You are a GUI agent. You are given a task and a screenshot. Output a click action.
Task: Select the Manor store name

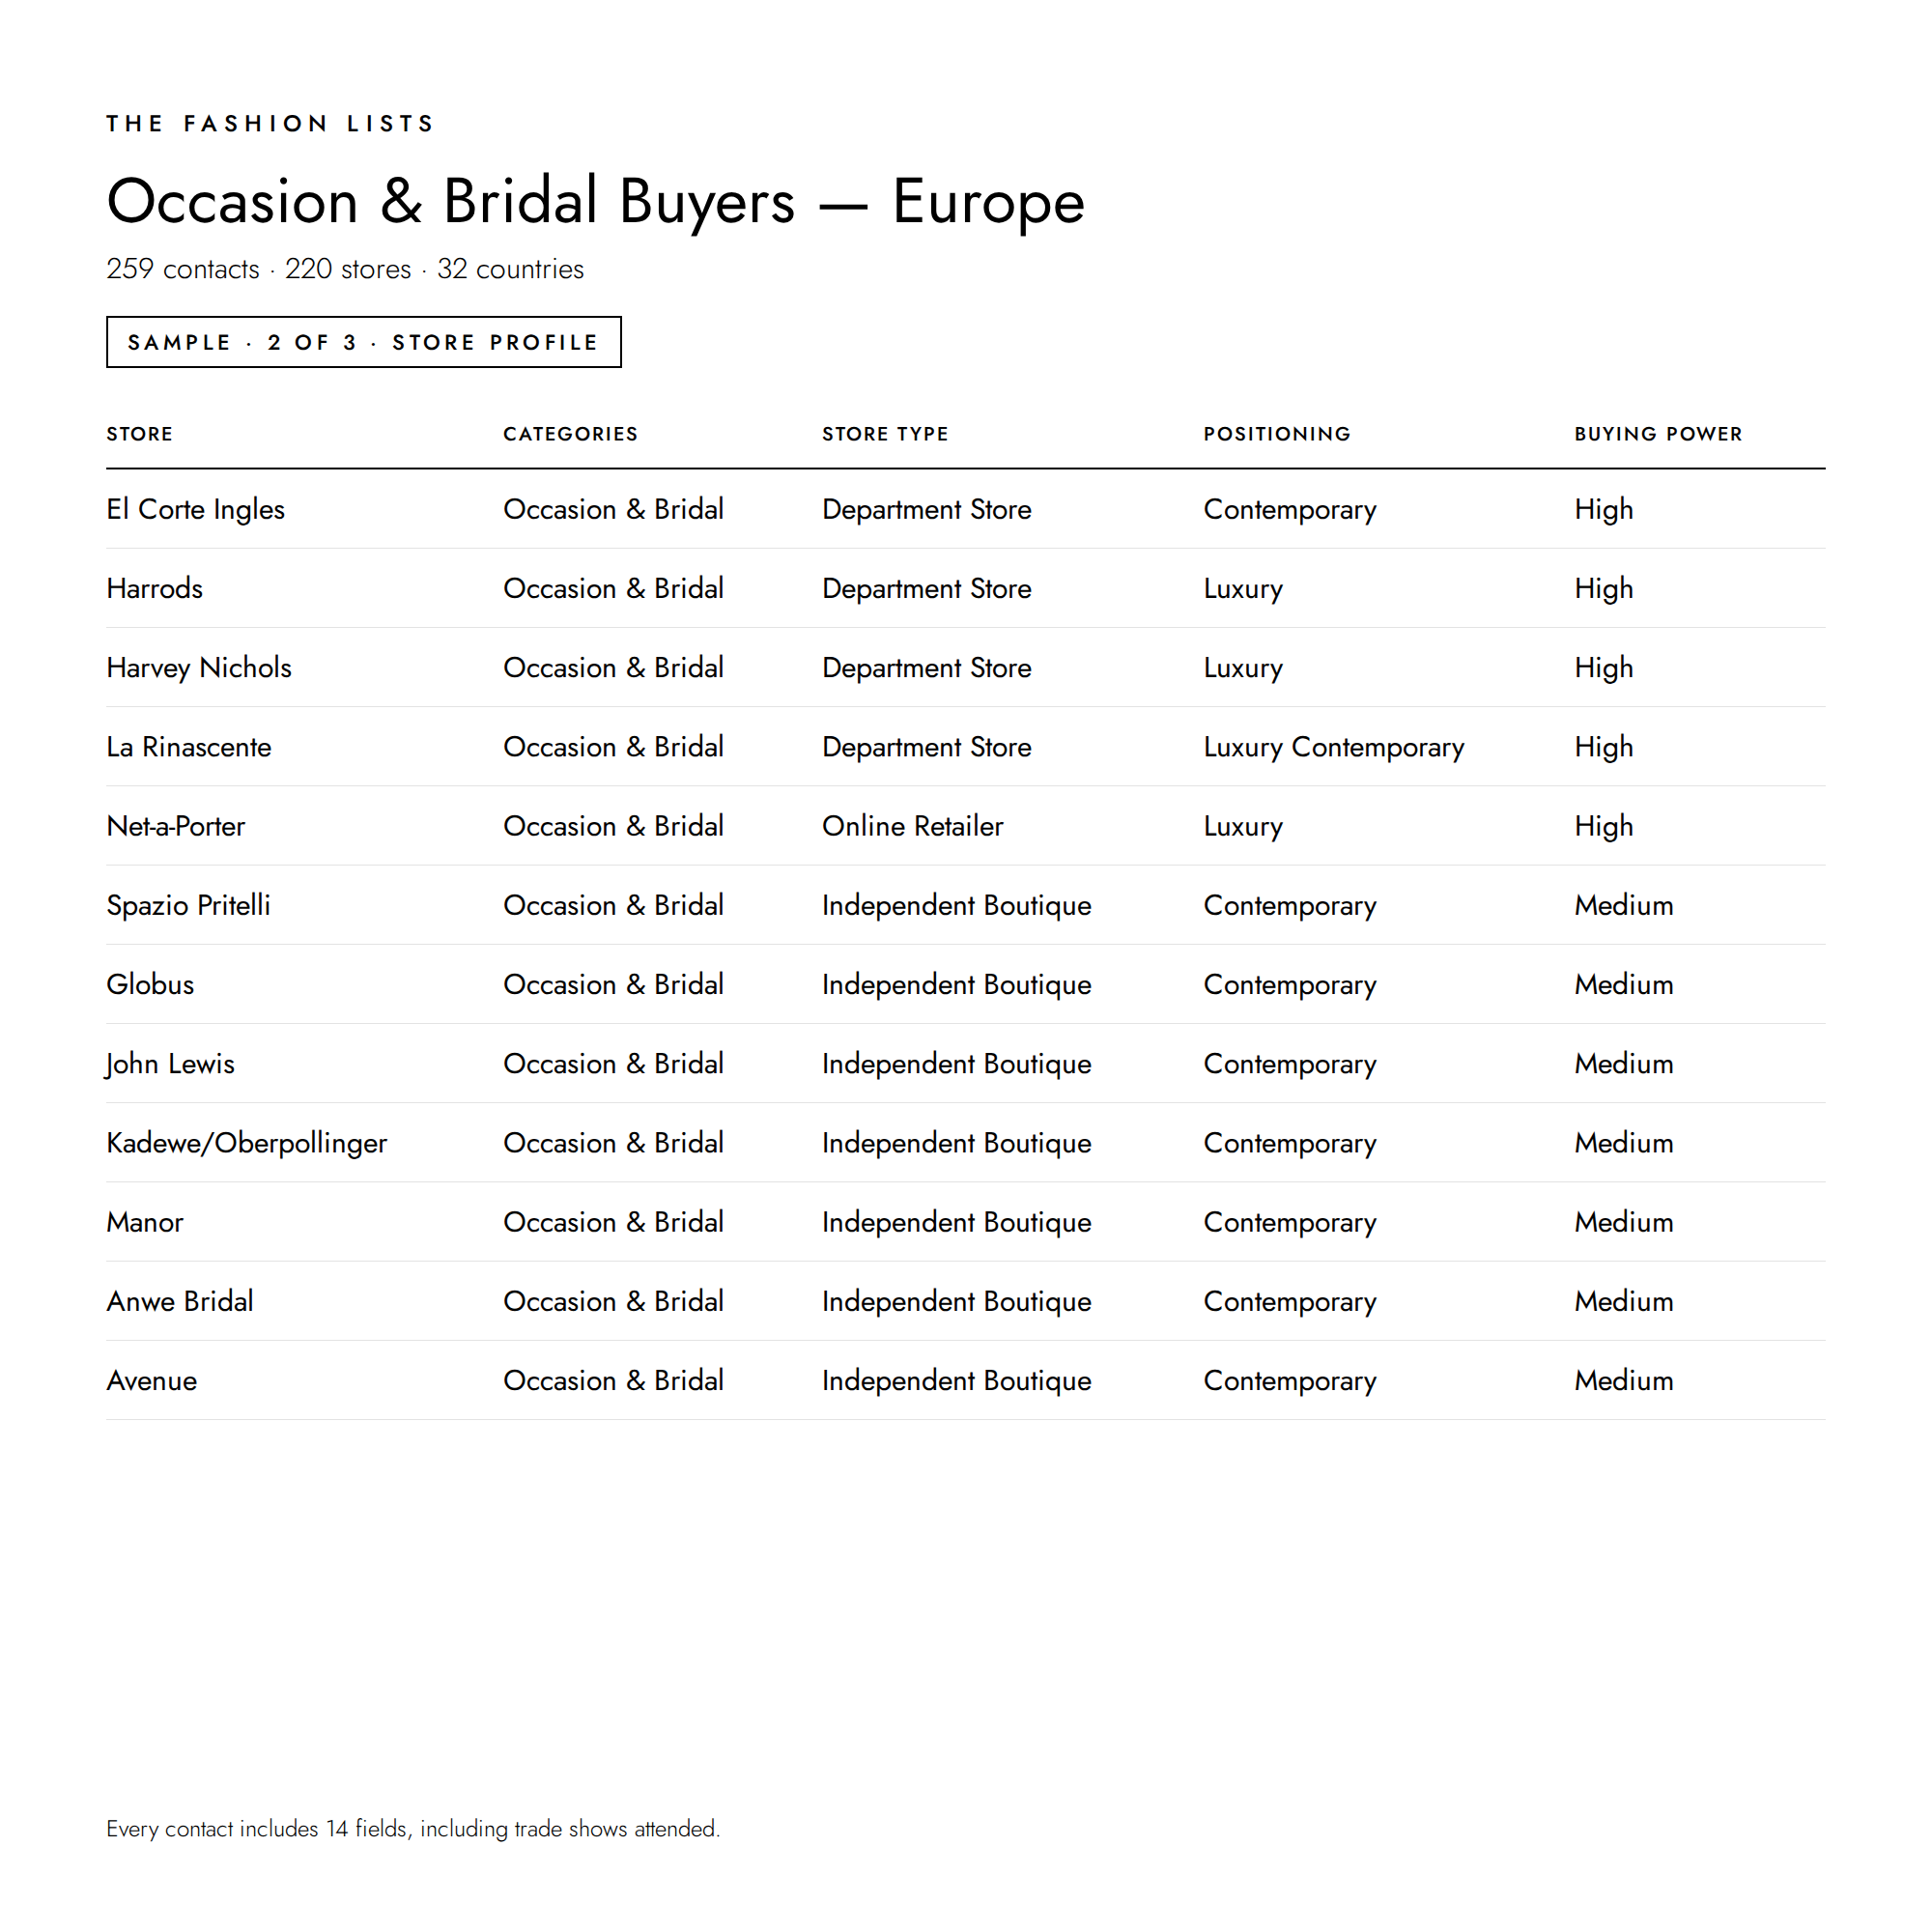(x=145, y=1222)
